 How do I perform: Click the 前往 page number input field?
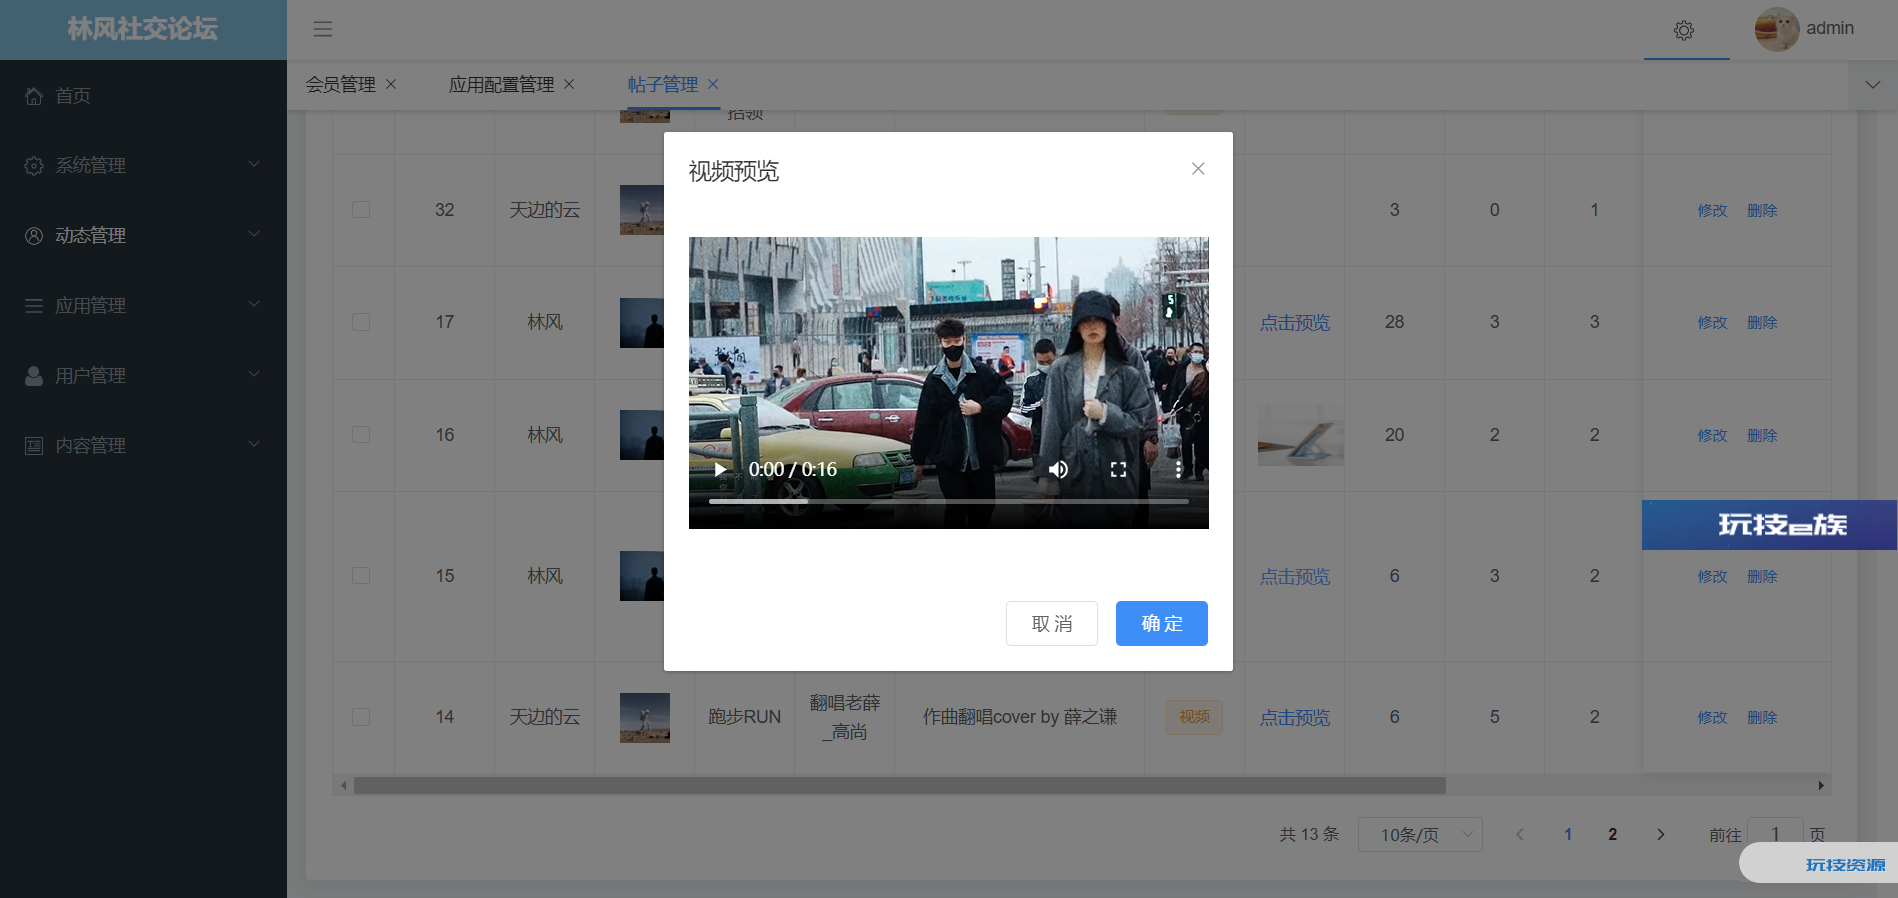[1775, 834]
